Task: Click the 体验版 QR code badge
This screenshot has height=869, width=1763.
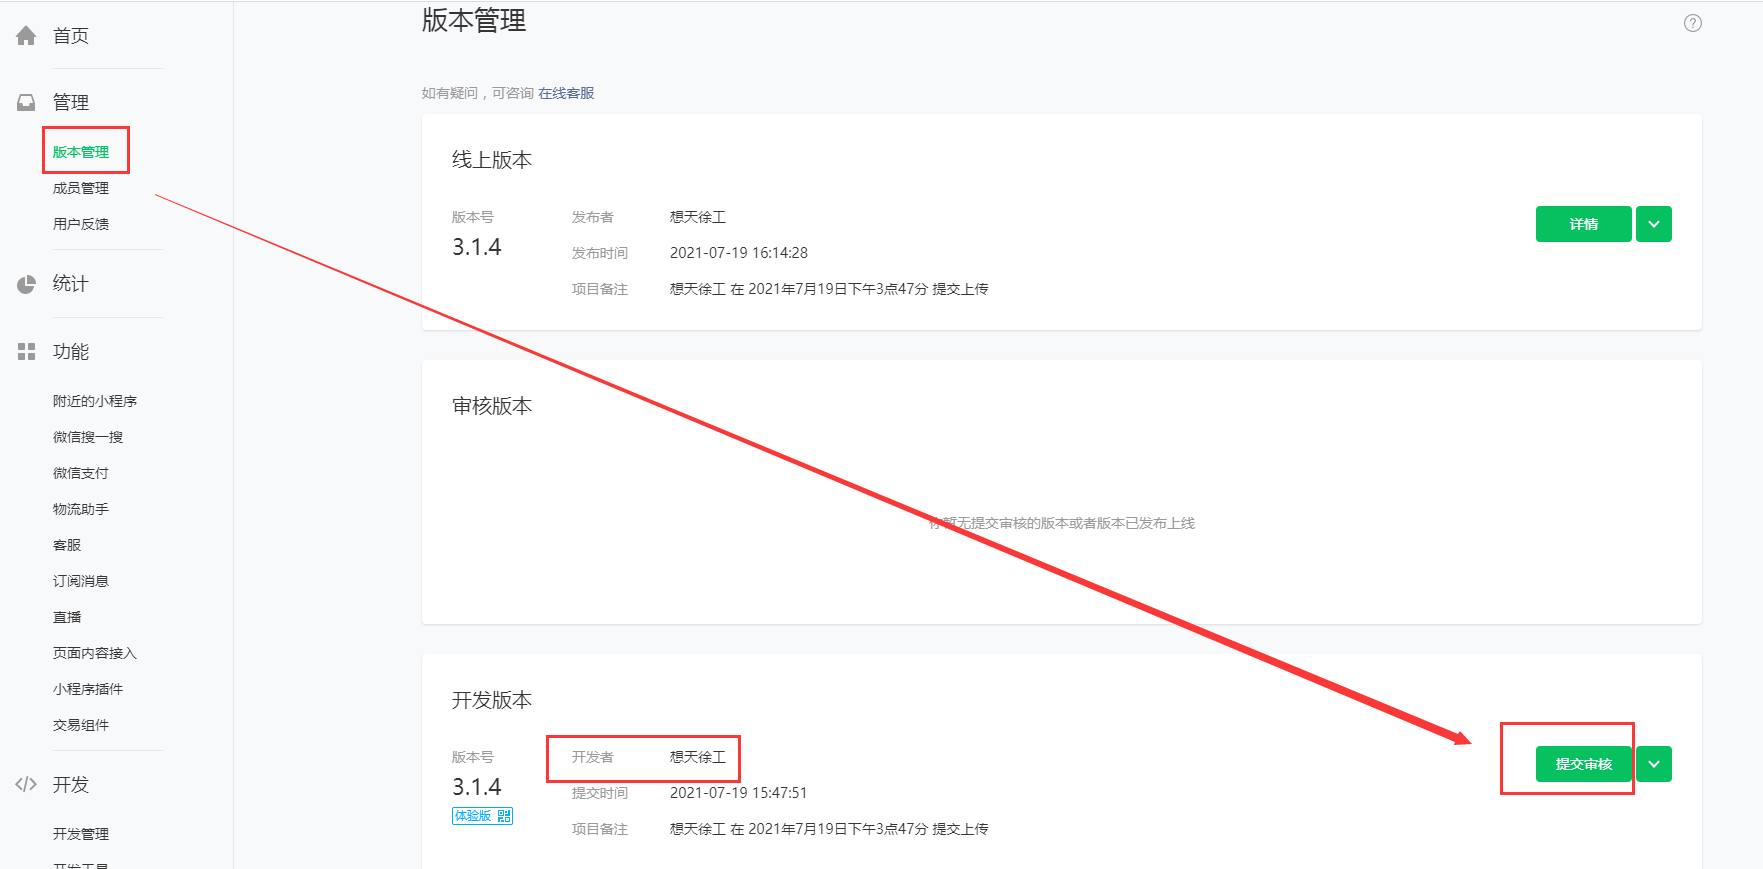Action: tap(482, 816)
